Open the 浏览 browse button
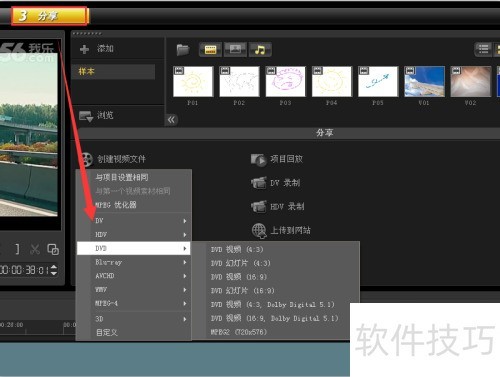This screenshot has height=377, width=500. (96, 116)
